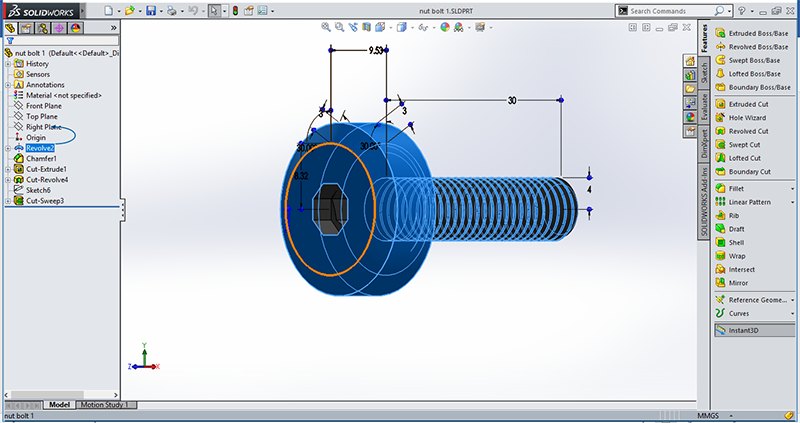Screen dimensions: 800x423
Task: Select the Model tab at bottom
Action: (x=60, y=405)
